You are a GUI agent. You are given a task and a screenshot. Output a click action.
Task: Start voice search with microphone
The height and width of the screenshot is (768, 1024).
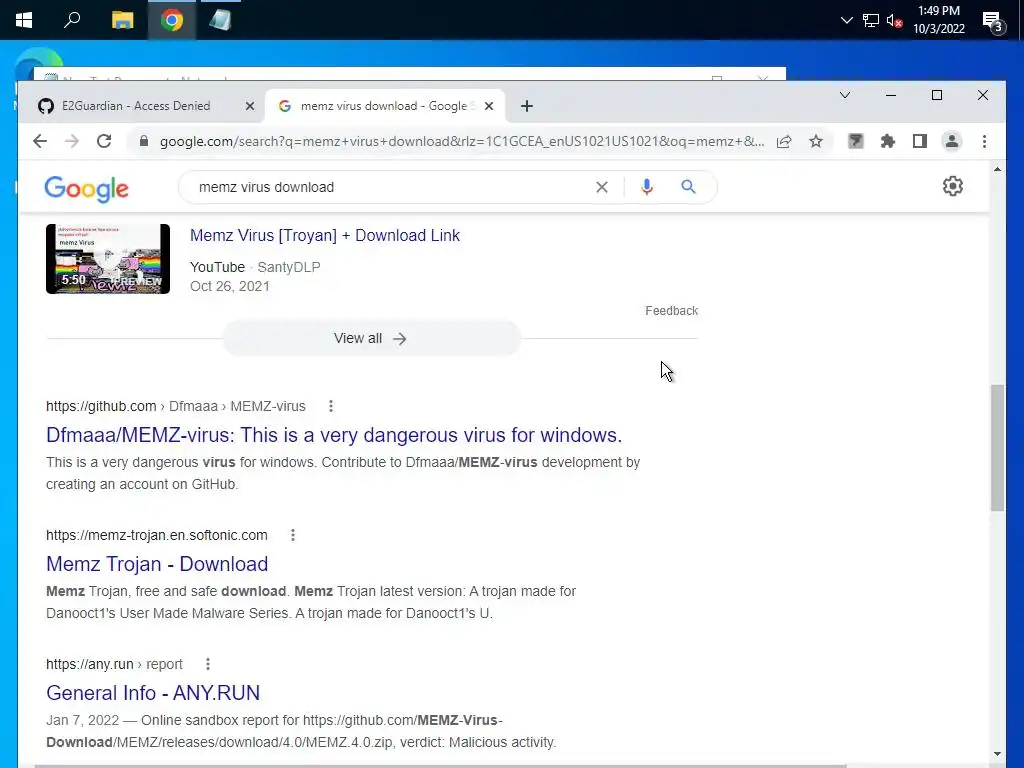(x=647, y=187)
